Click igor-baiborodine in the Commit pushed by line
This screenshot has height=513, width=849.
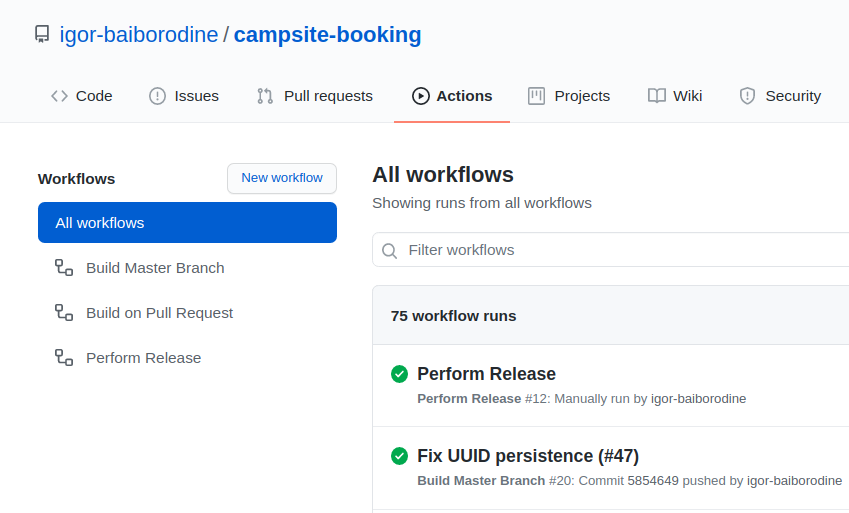click(794, 480)
